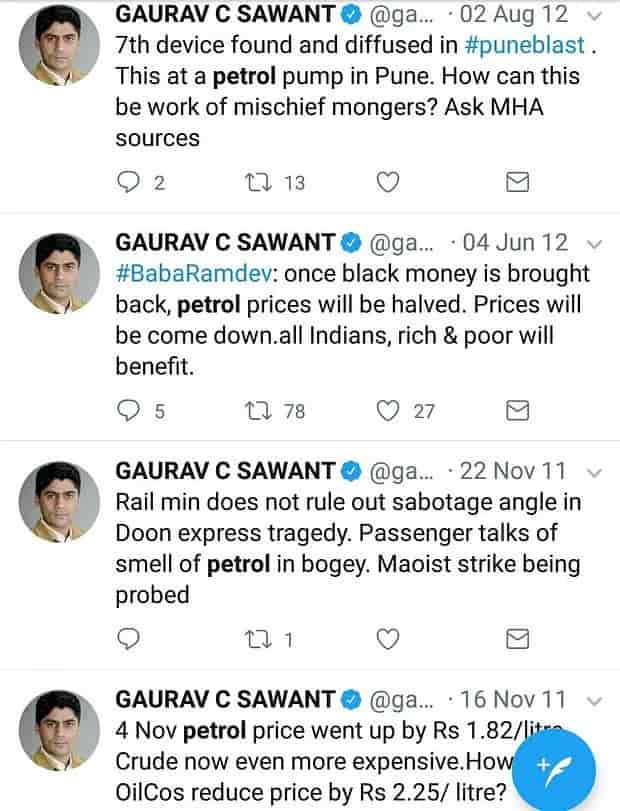This screenshot has width=620, height=811.
Task: Compose a new tweet with floating button
Action: (x=554, y=767)
